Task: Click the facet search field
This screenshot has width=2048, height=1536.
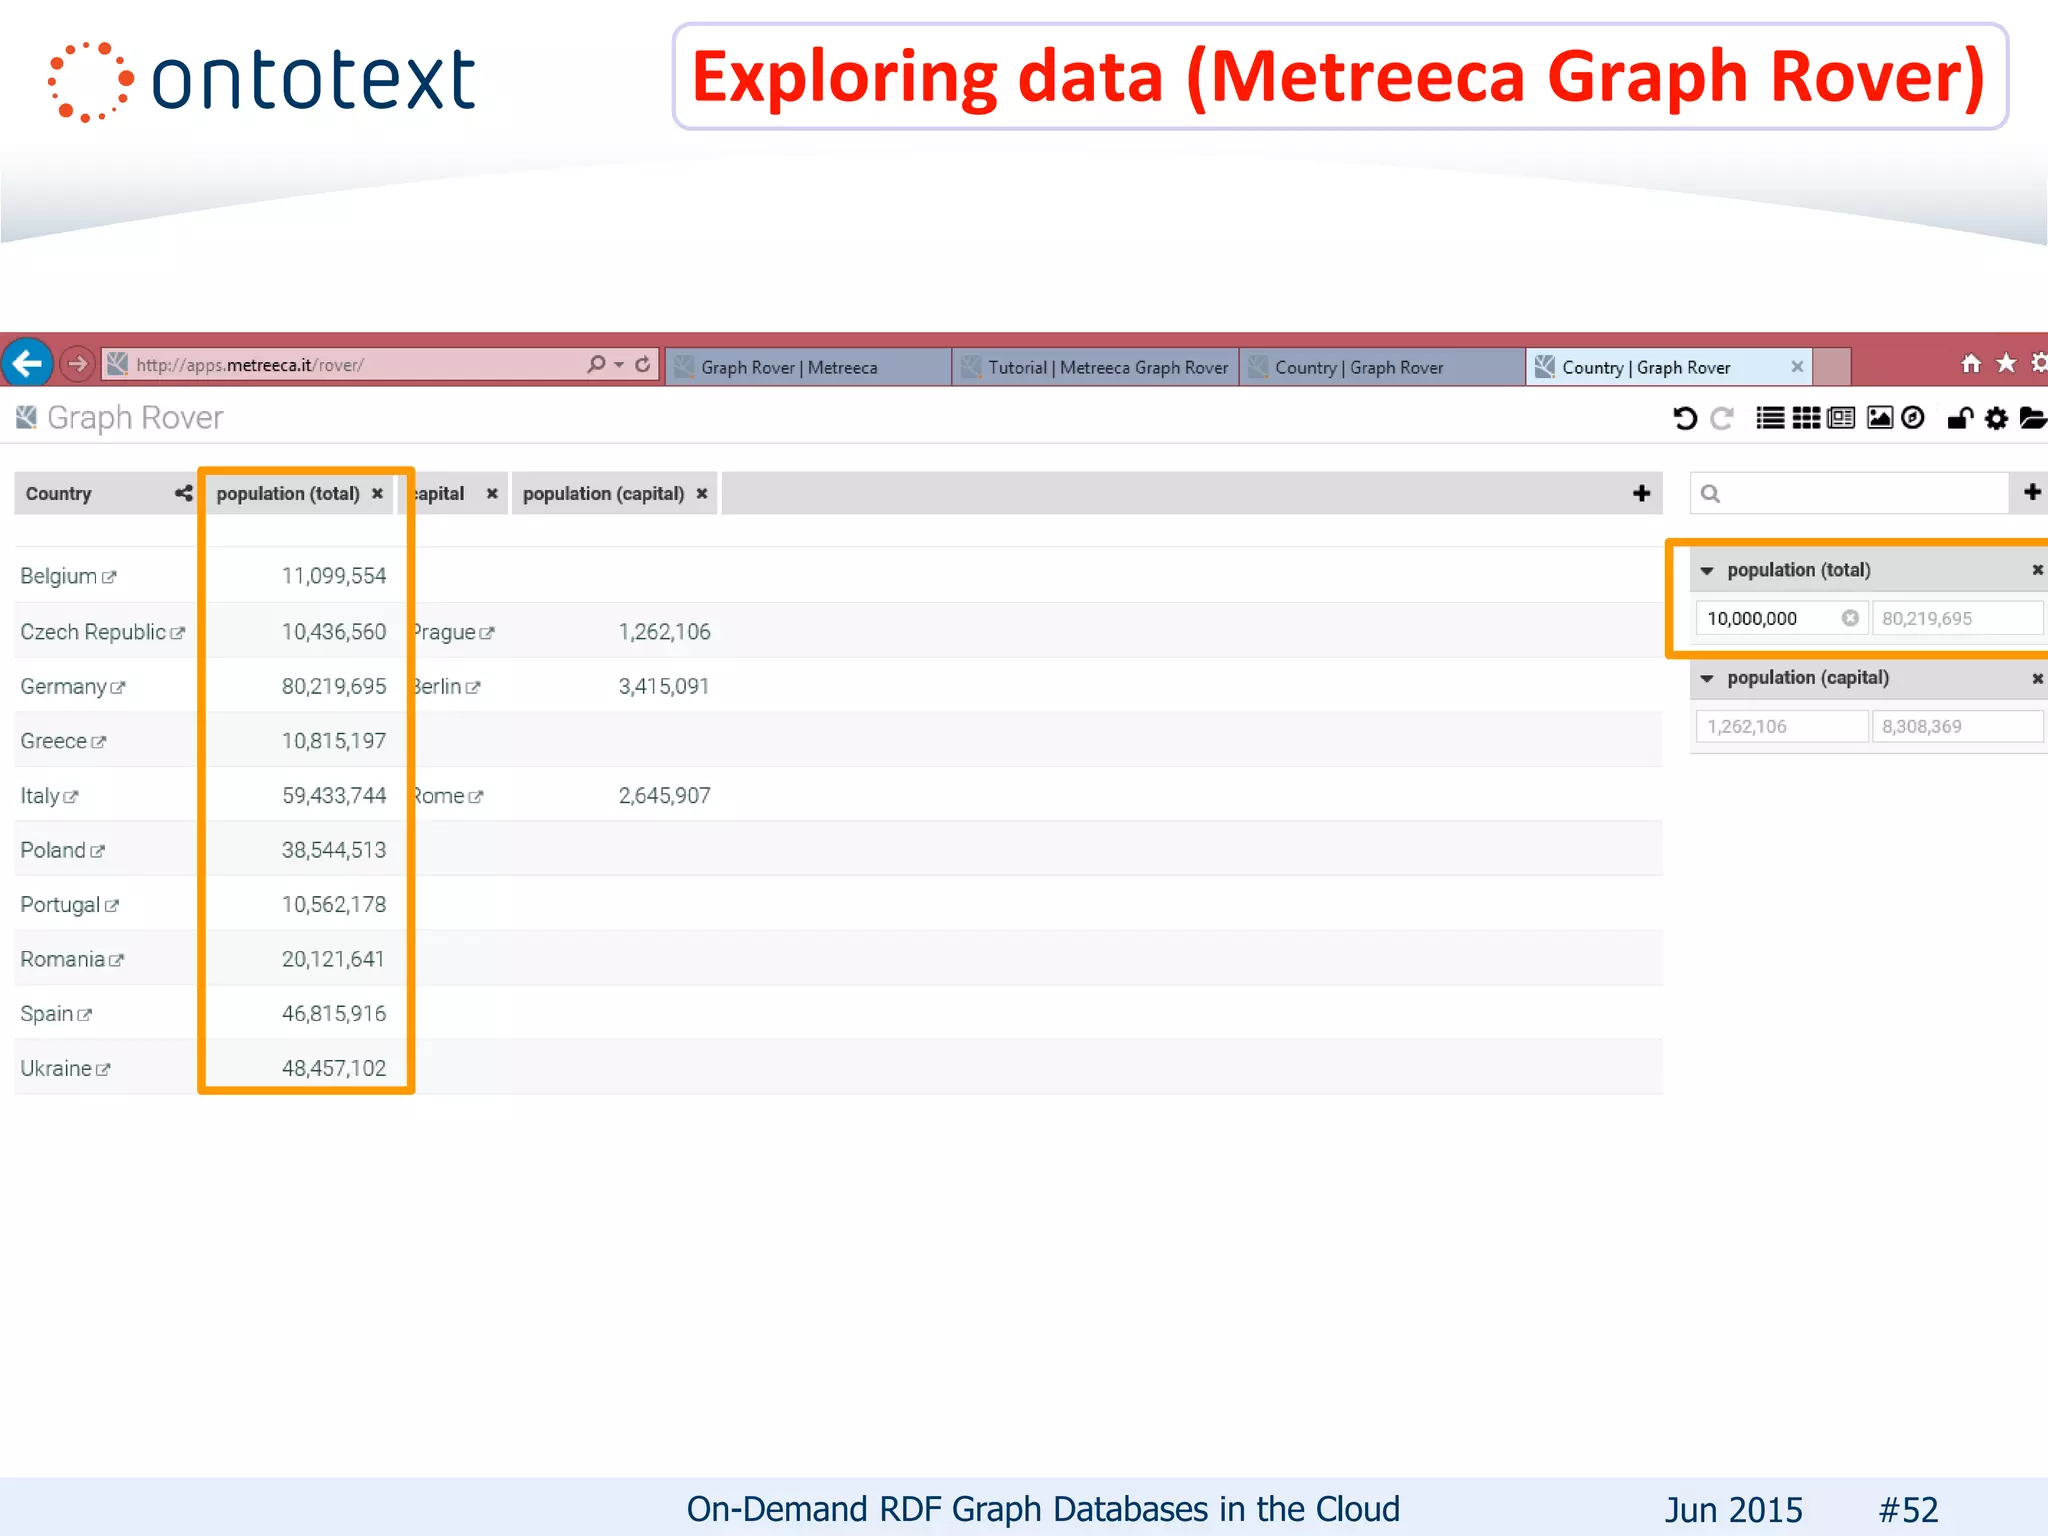Action: [x=1850, y=493]
